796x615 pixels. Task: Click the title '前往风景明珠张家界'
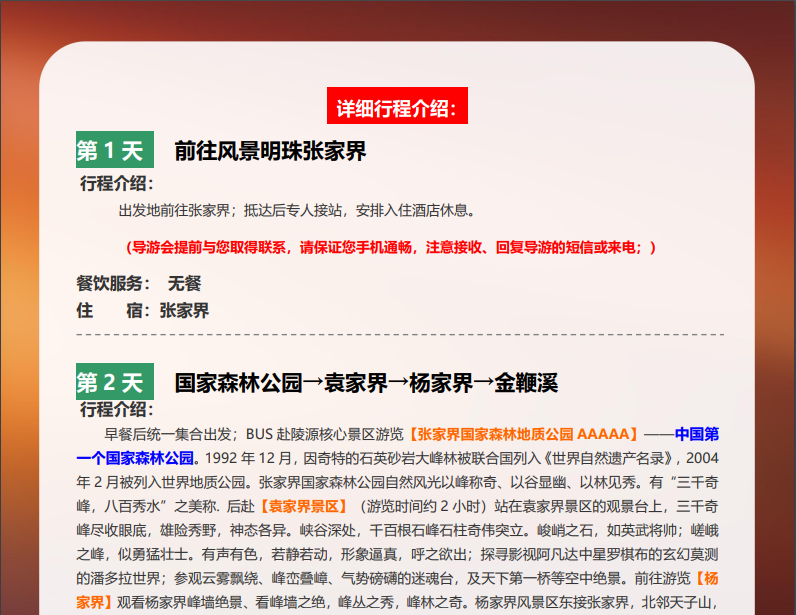tap(270, 151)
